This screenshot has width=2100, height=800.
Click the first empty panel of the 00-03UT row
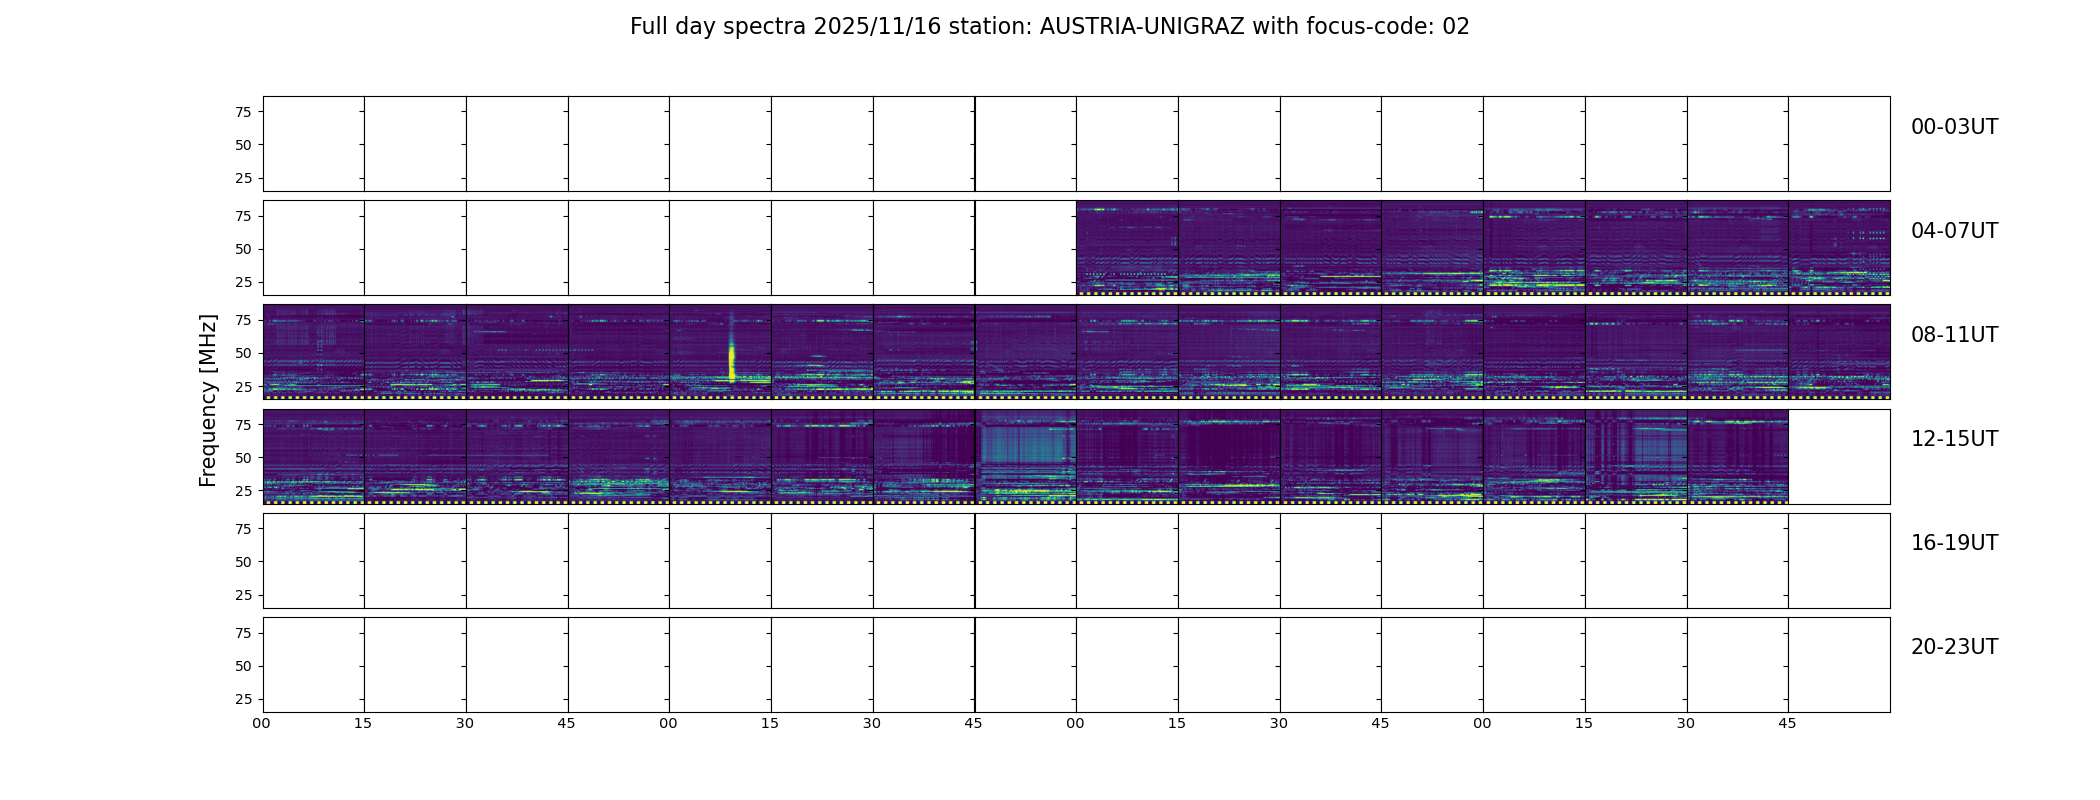[314, 144]
